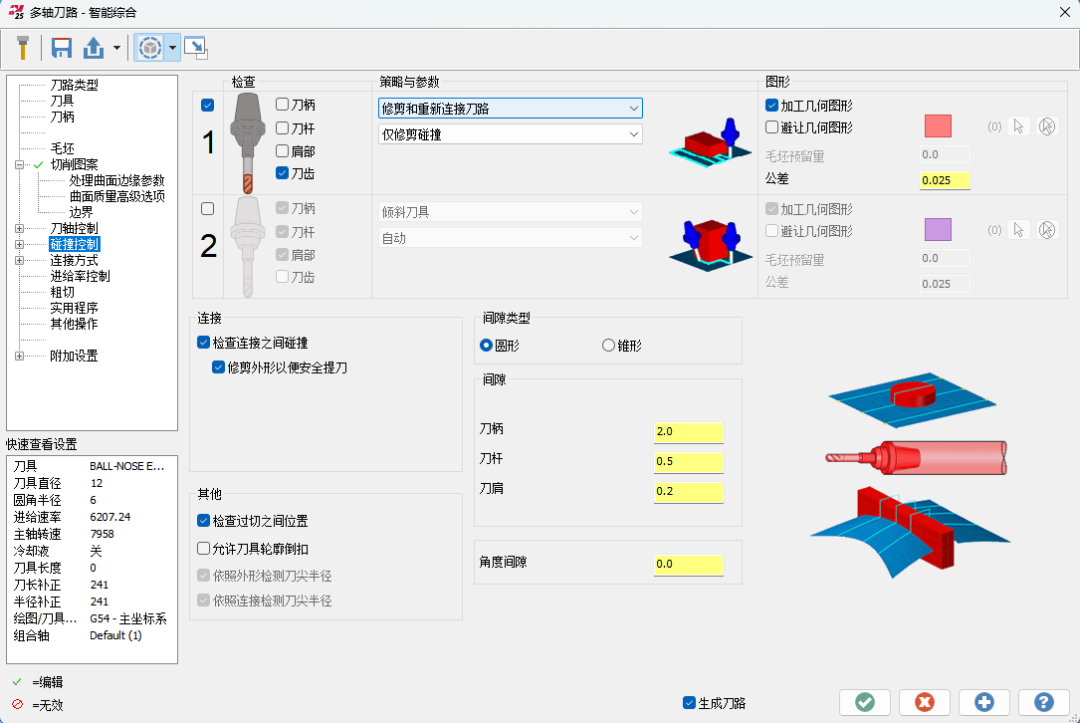The height and width of the screenshot is (723, 1080).
Task: Click the row 1 strategy preview image
Action: [710, 143]
